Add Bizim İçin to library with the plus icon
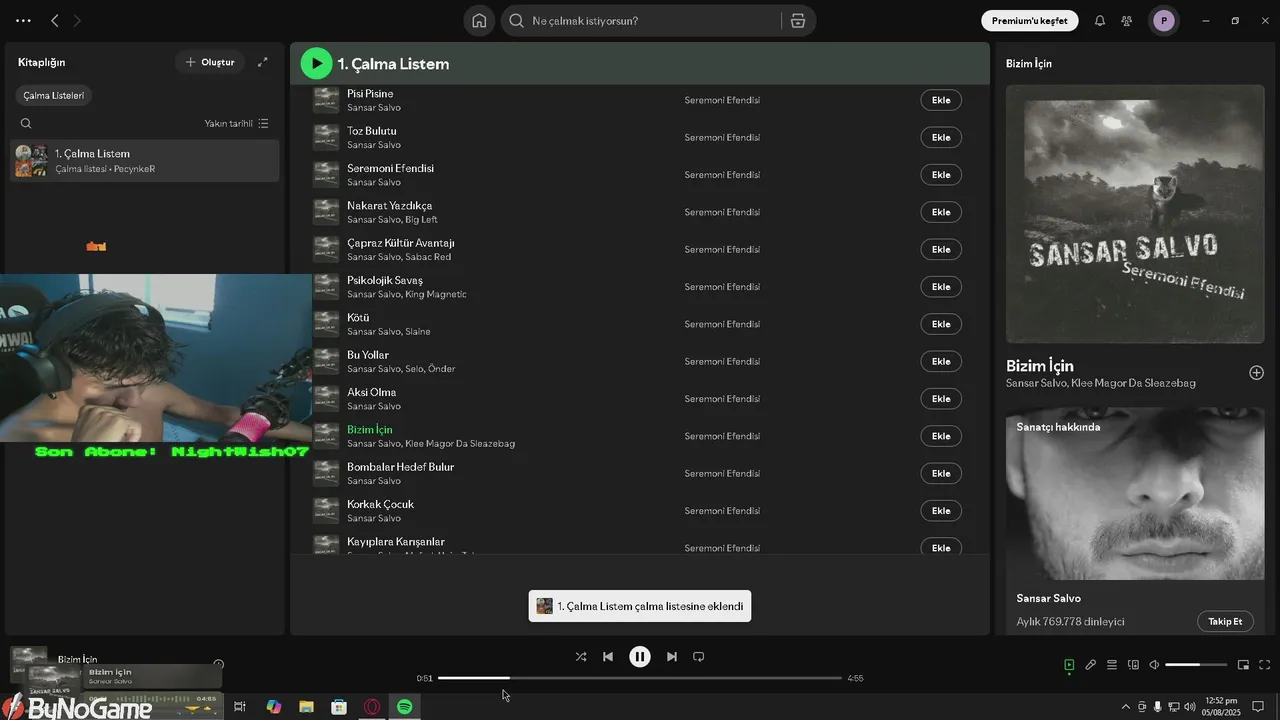The height and width of the screenshot is (720, 1280). click(1257, 373)
